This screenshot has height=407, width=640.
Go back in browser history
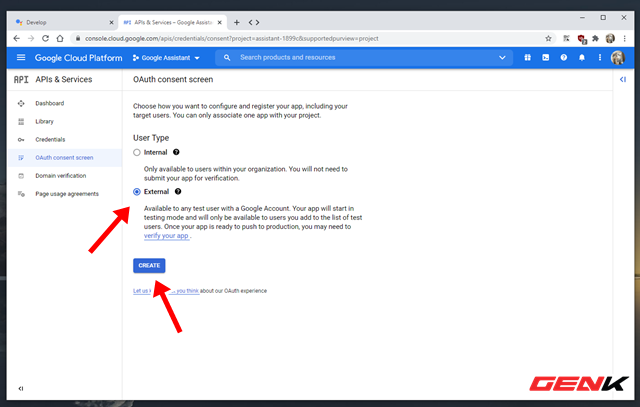16,38
